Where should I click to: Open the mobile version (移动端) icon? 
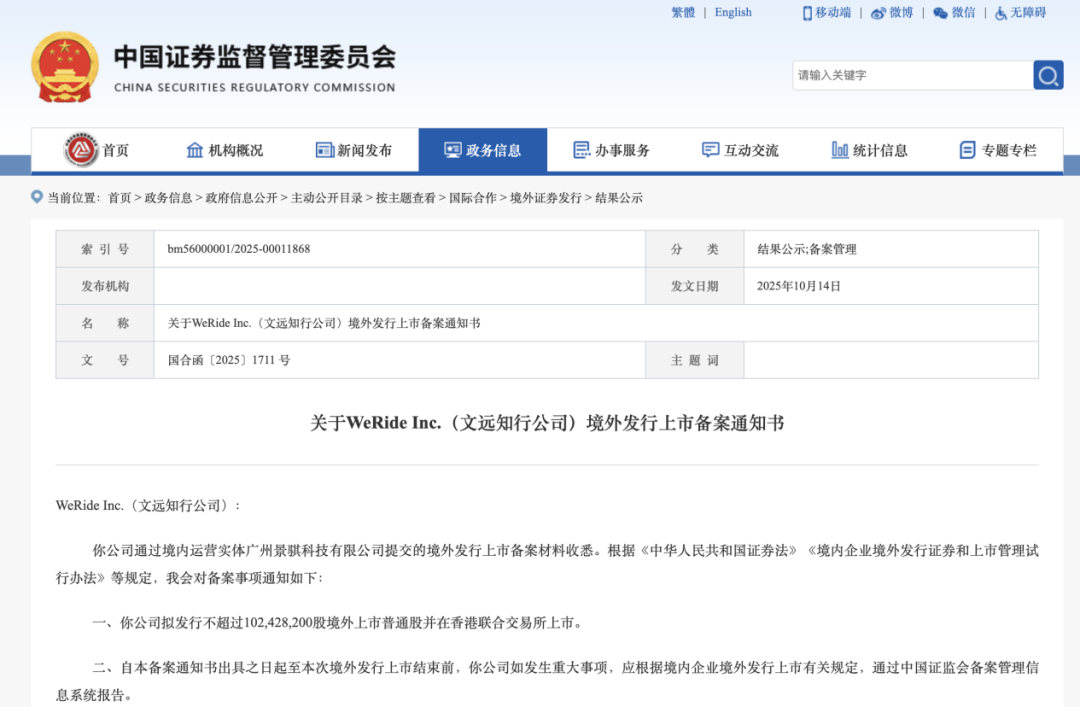click(807, 13)
